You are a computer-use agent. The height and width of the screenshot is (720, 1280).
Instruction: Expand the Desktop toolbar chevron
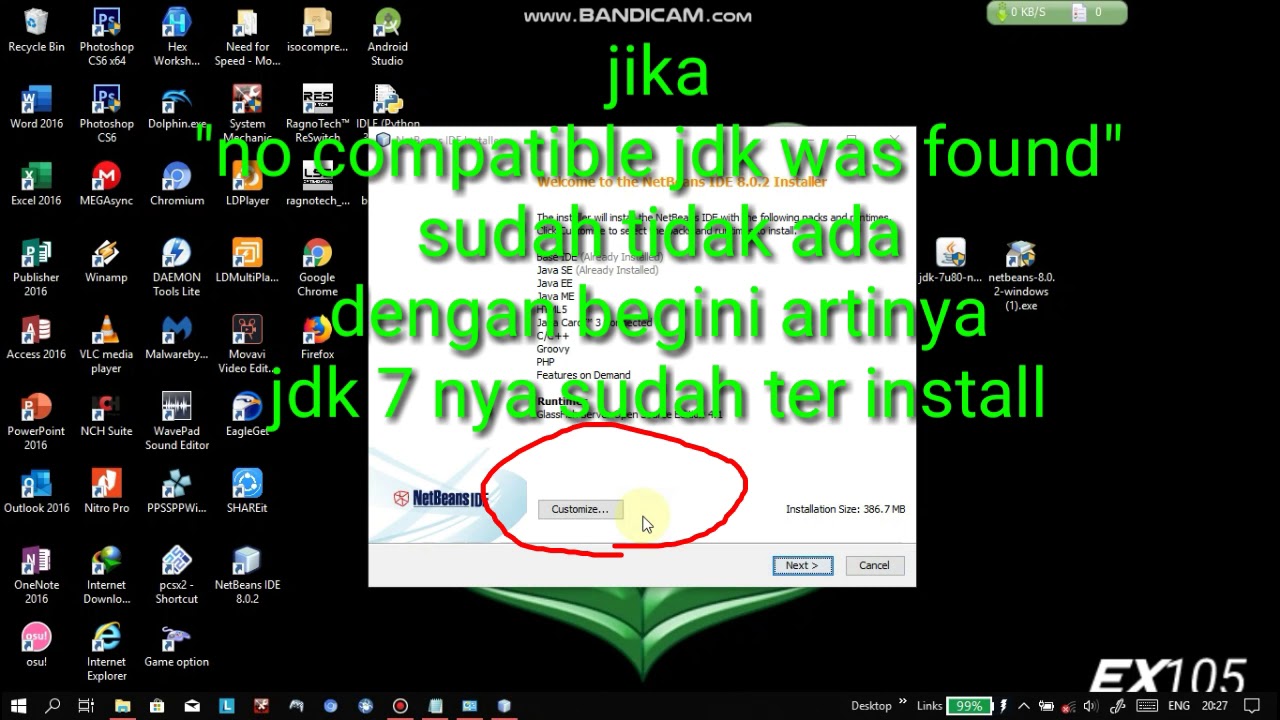click(903, 702)
